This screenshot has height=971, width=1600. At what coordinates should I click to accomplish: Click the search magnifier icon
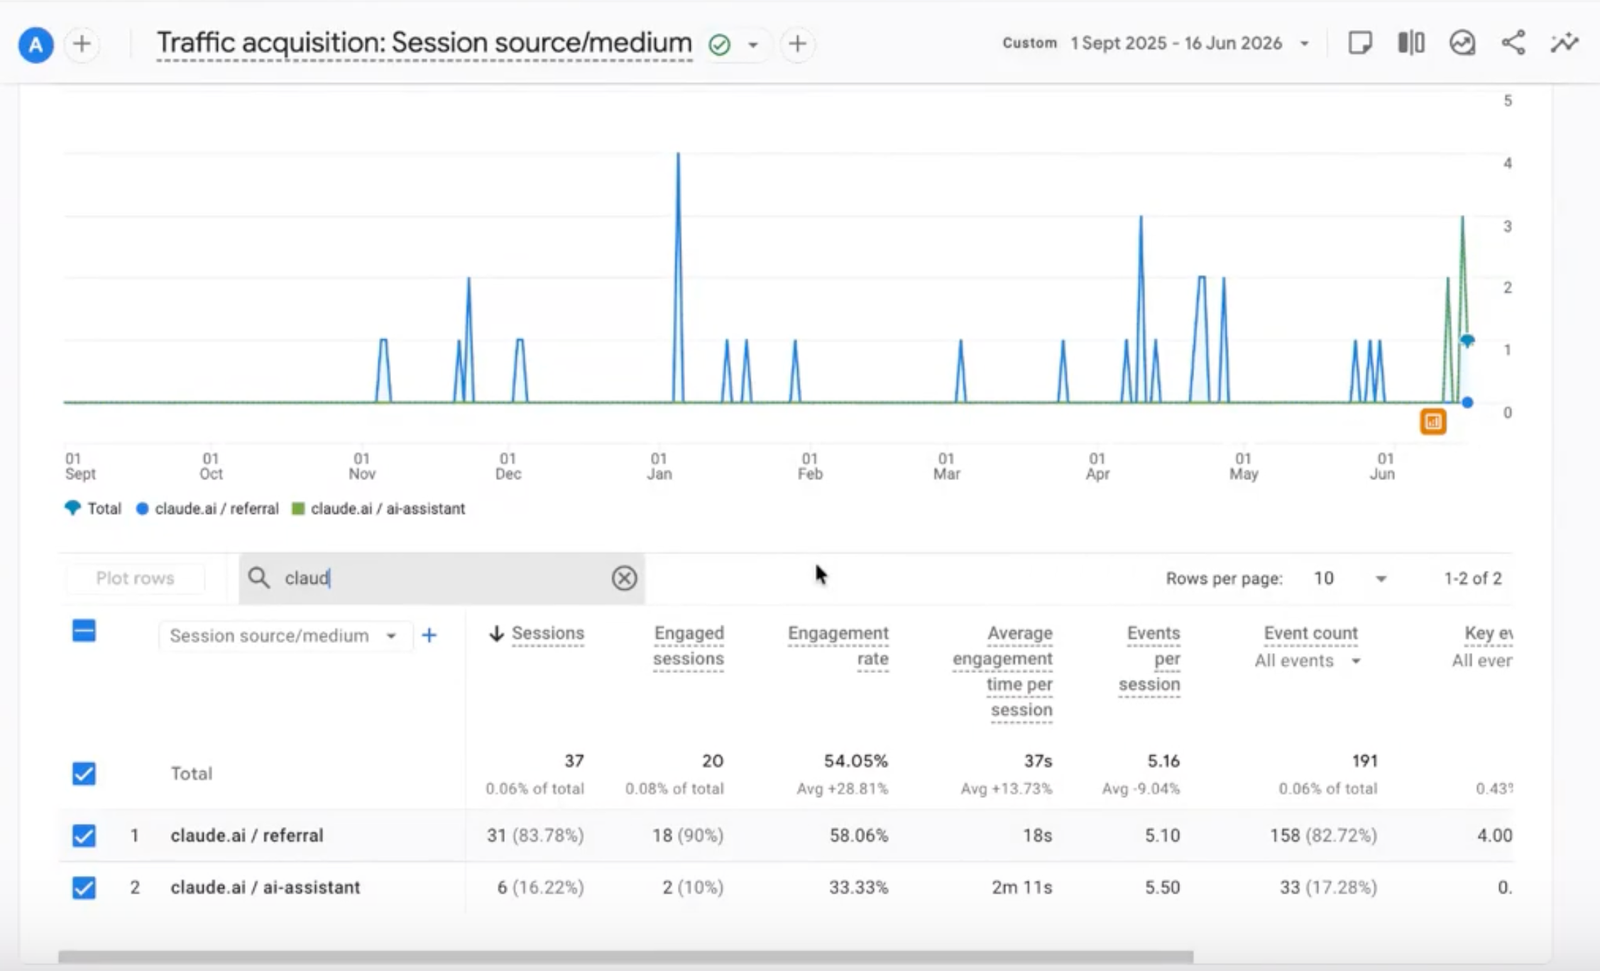[x=259, y=578]
